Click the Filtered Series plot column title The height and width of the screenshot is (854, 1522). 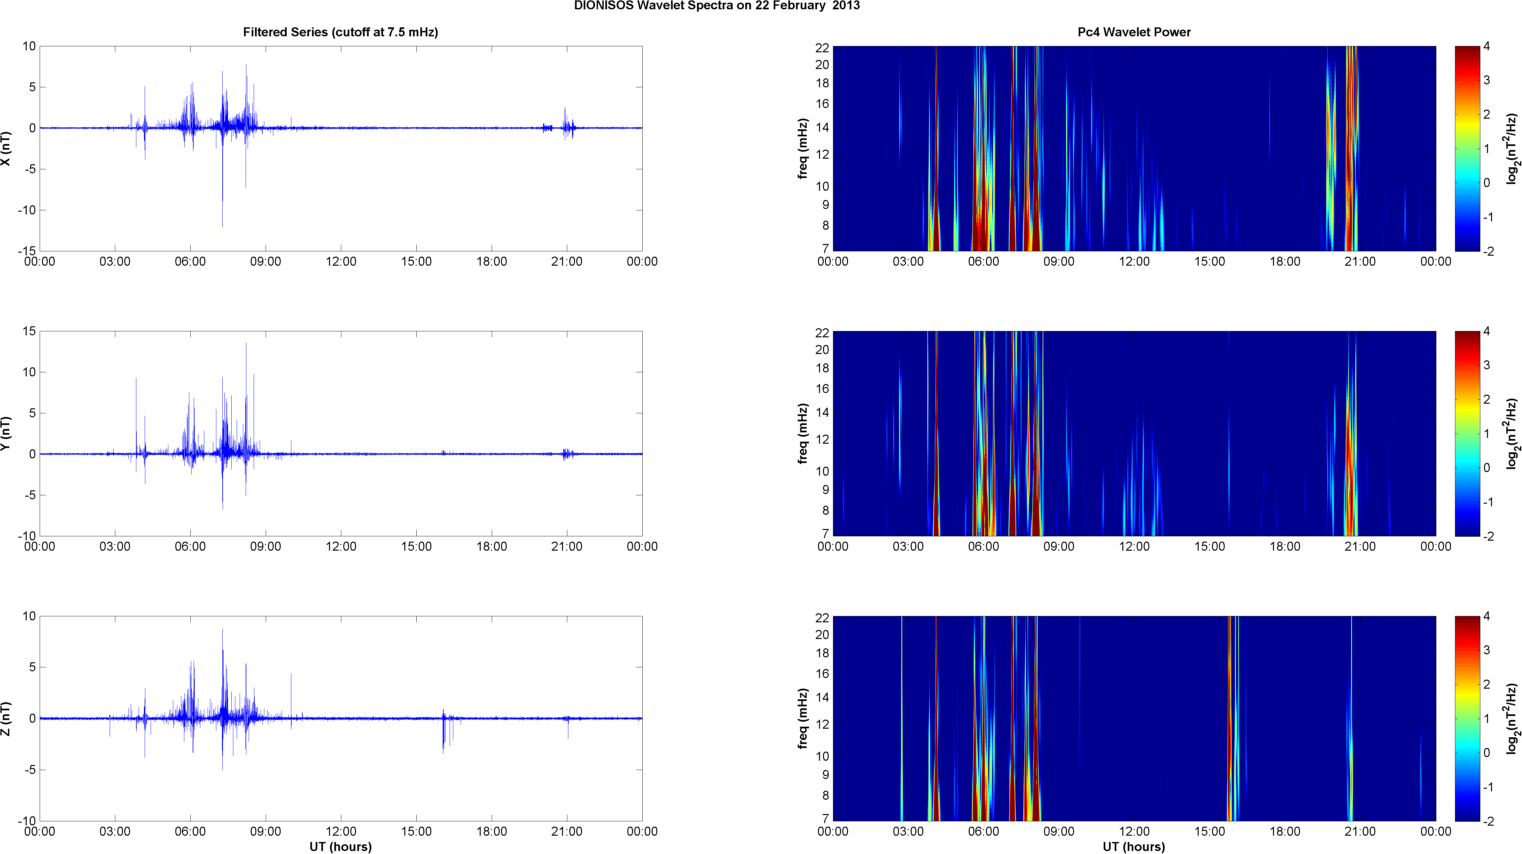340,32
